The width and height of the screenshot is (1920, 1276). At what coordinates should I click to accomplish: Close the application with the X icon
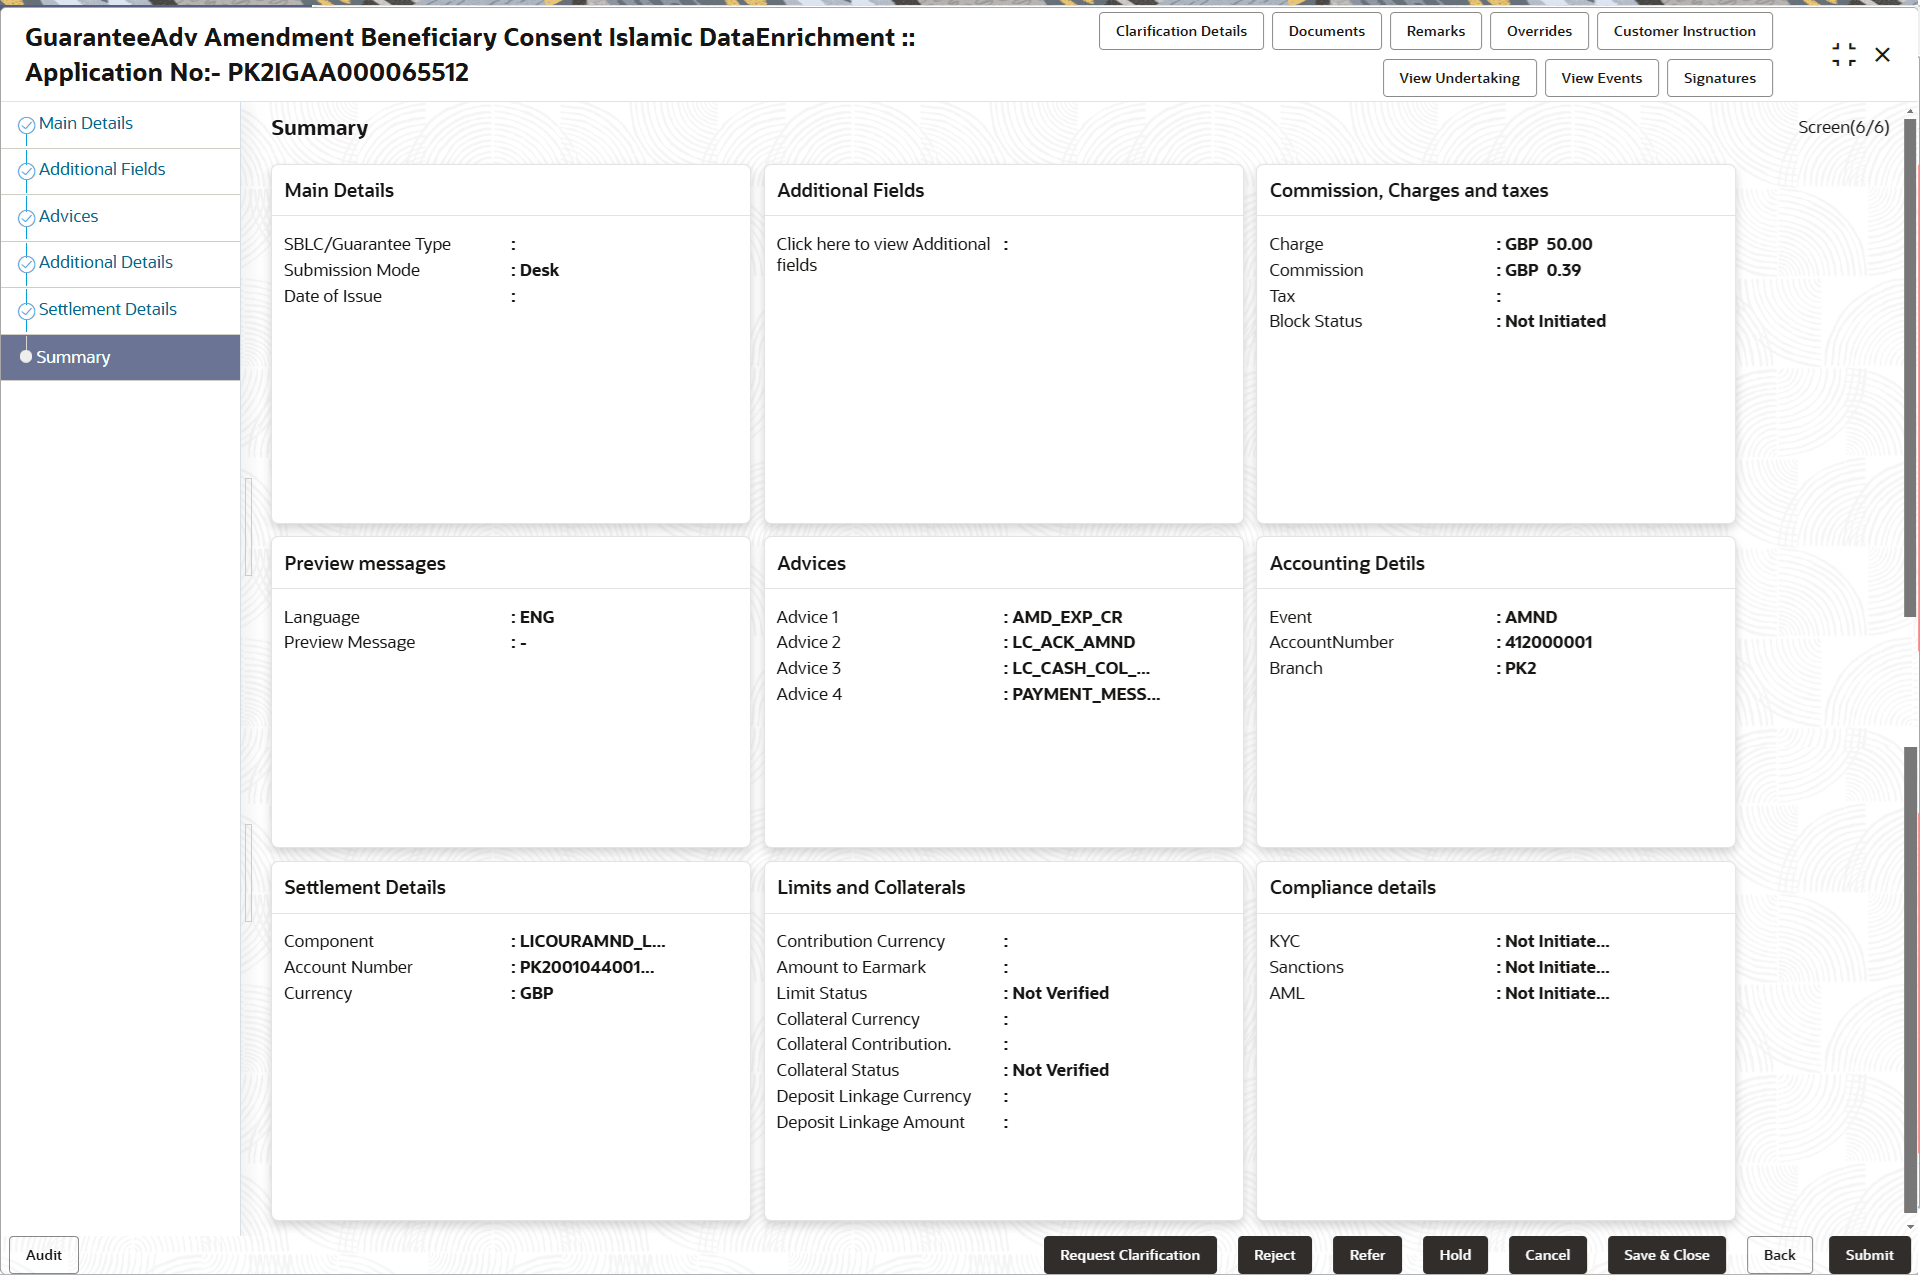[x=1882, y=55]
